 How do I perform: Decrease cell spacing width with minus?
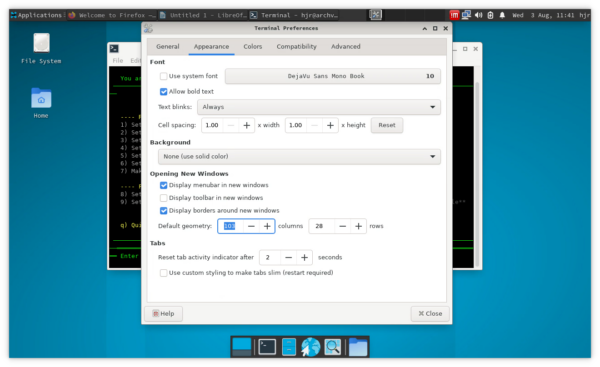pos(231,125)
